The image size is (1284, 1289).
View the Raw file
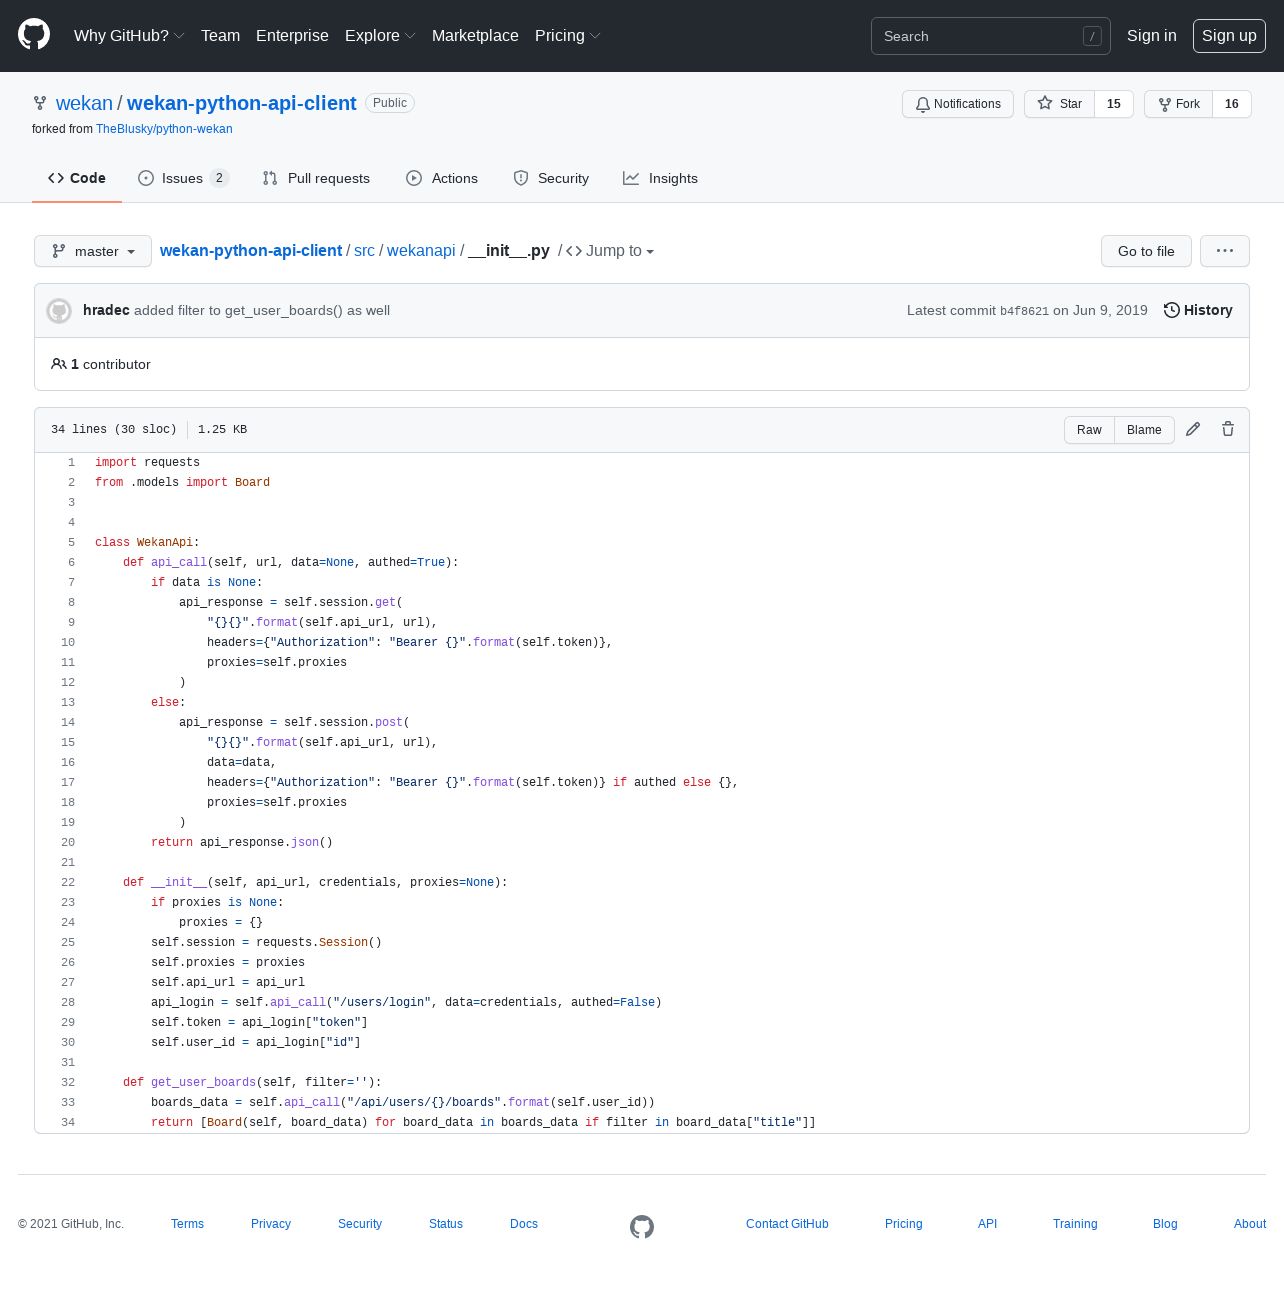1089,430
